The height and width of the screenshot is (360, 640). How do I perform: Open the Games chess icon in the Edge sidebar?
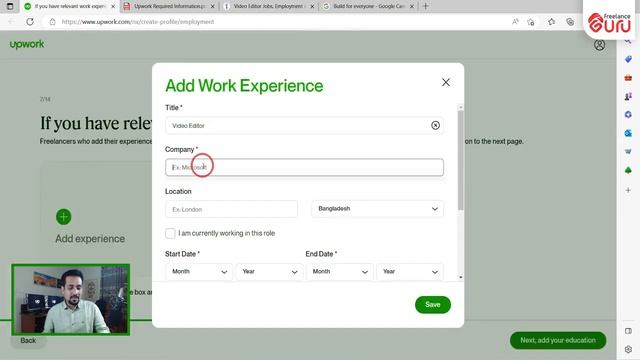628,96
